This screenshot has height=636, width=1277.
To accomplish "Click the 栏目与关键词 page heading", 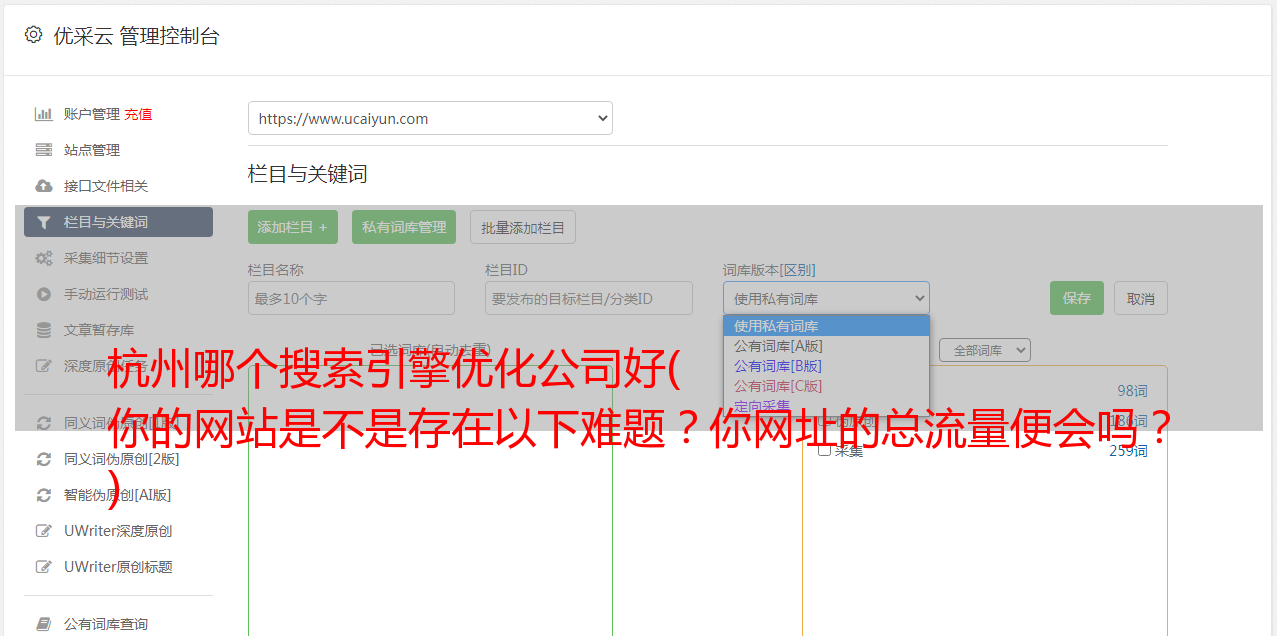I will click(308, 174).
